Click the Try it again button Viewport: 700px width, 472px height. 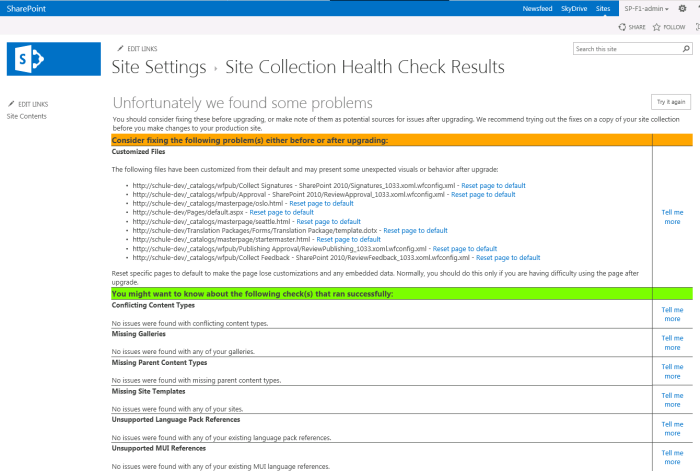(x=671, y=102)
